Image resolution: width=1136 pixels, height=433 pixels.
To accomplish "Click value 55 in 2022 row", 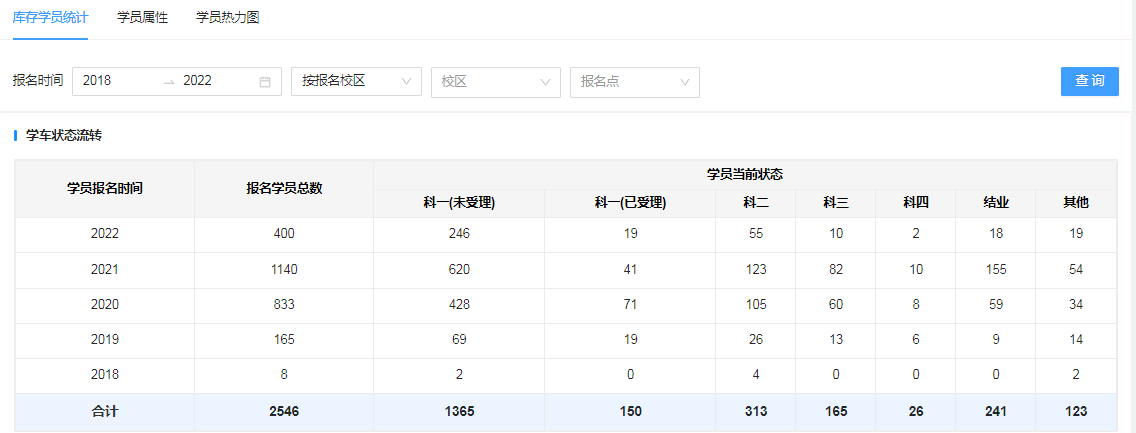I will [756, 234].
